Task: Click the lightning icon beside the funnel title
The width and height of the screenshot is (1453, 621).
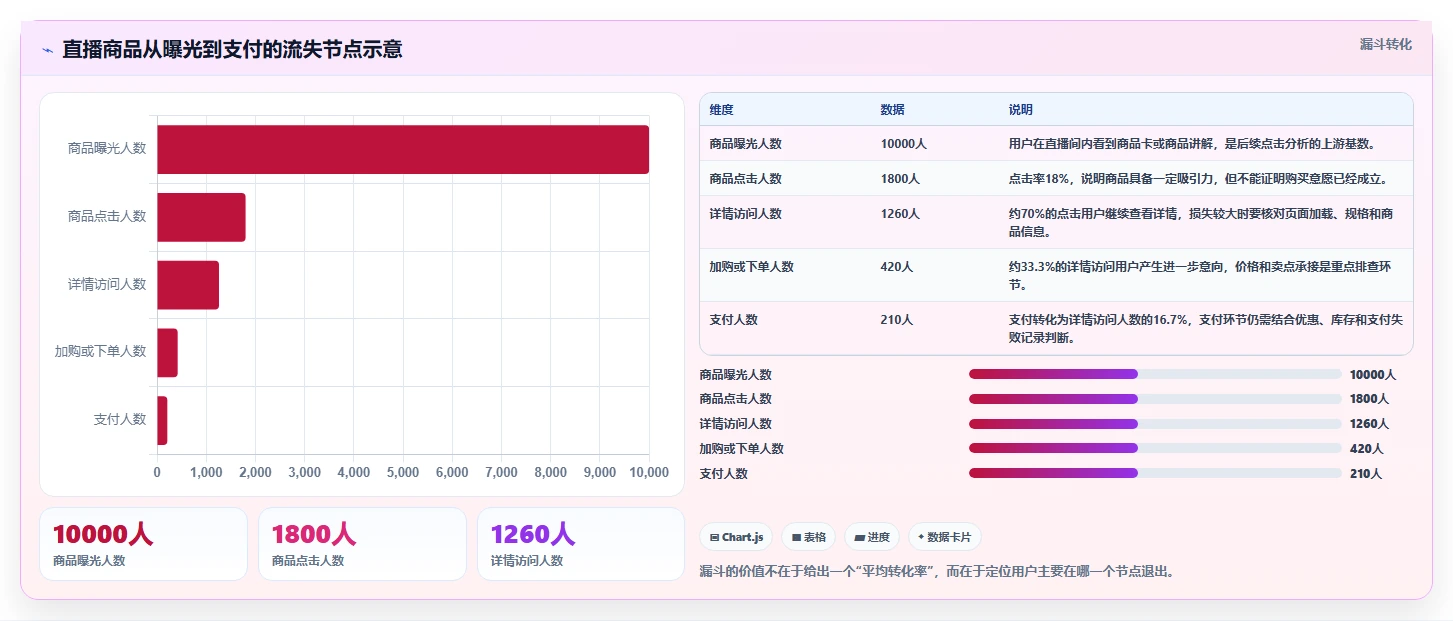Action: pos(47,50)
